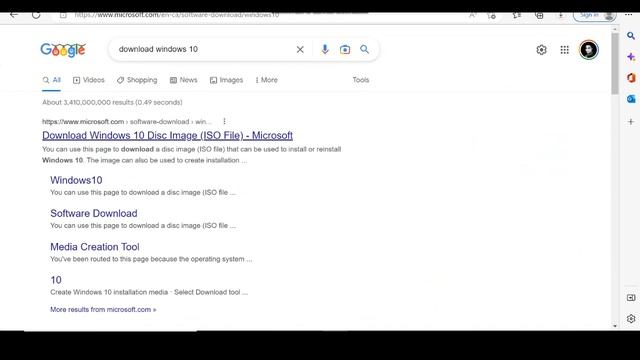This screenshot has height=360, width=640.
Task: Open Google quick settings gear
Action: pyautogui.click(x=541, y=50)
